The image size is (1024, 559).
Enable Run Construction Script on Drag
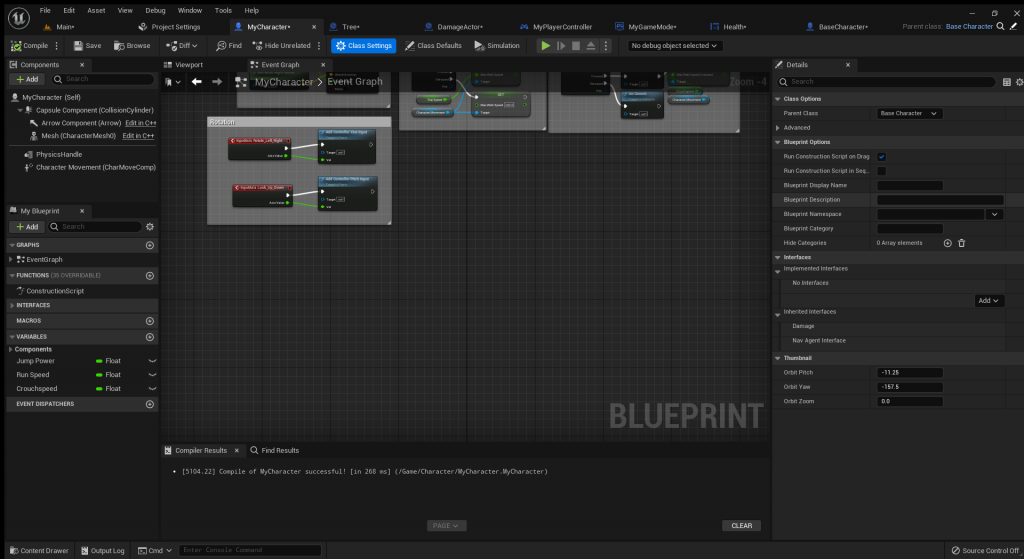tap(882, 157)
